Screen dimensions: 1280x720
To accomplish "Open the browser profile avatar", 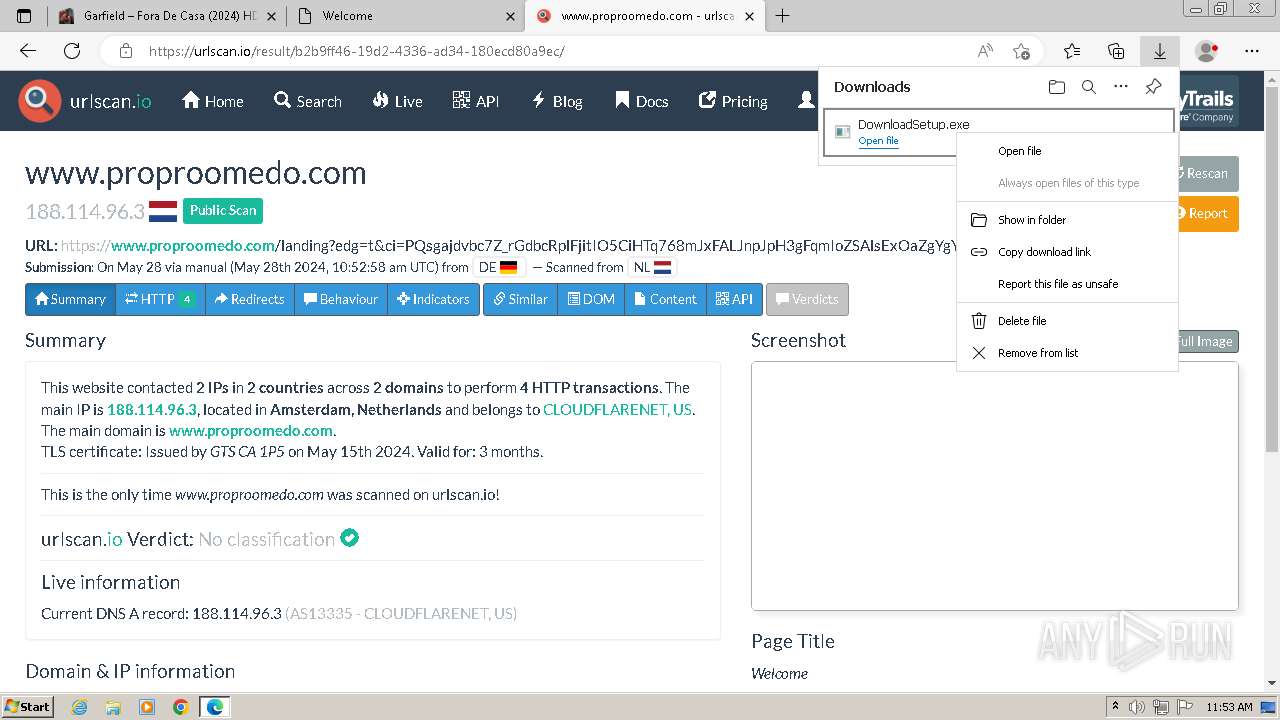I will click(x=1207, y=51).
